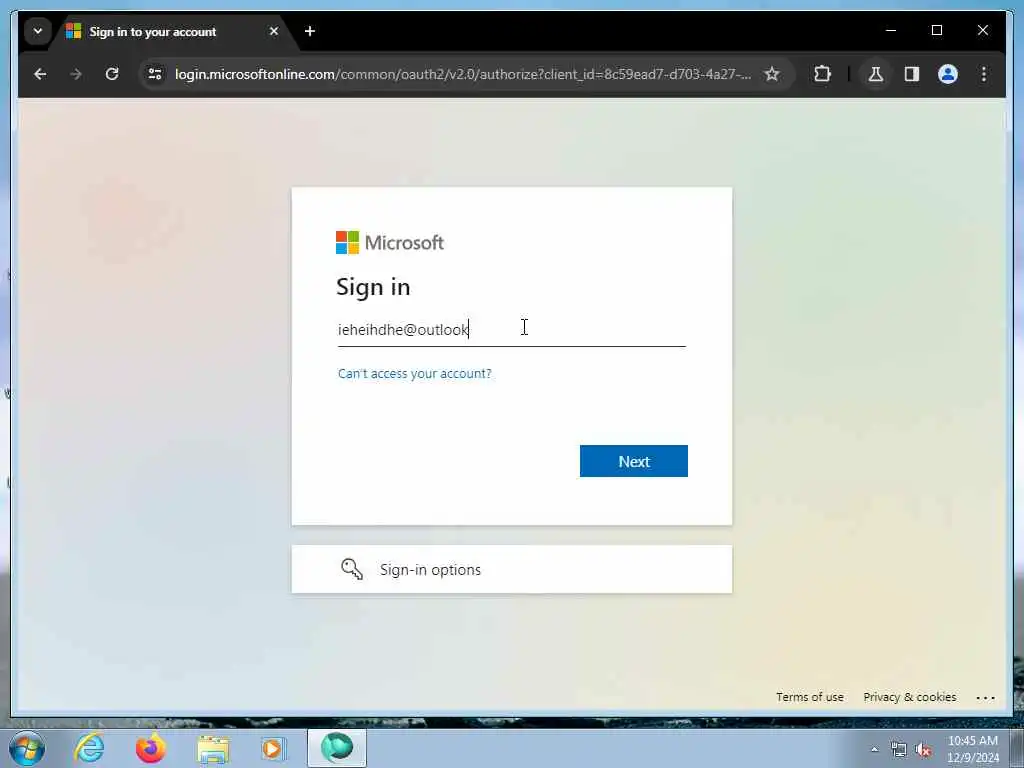Click the email input field
This screenshot has width=1024, height=768.
pyautogui.click(x=511, y=330)
